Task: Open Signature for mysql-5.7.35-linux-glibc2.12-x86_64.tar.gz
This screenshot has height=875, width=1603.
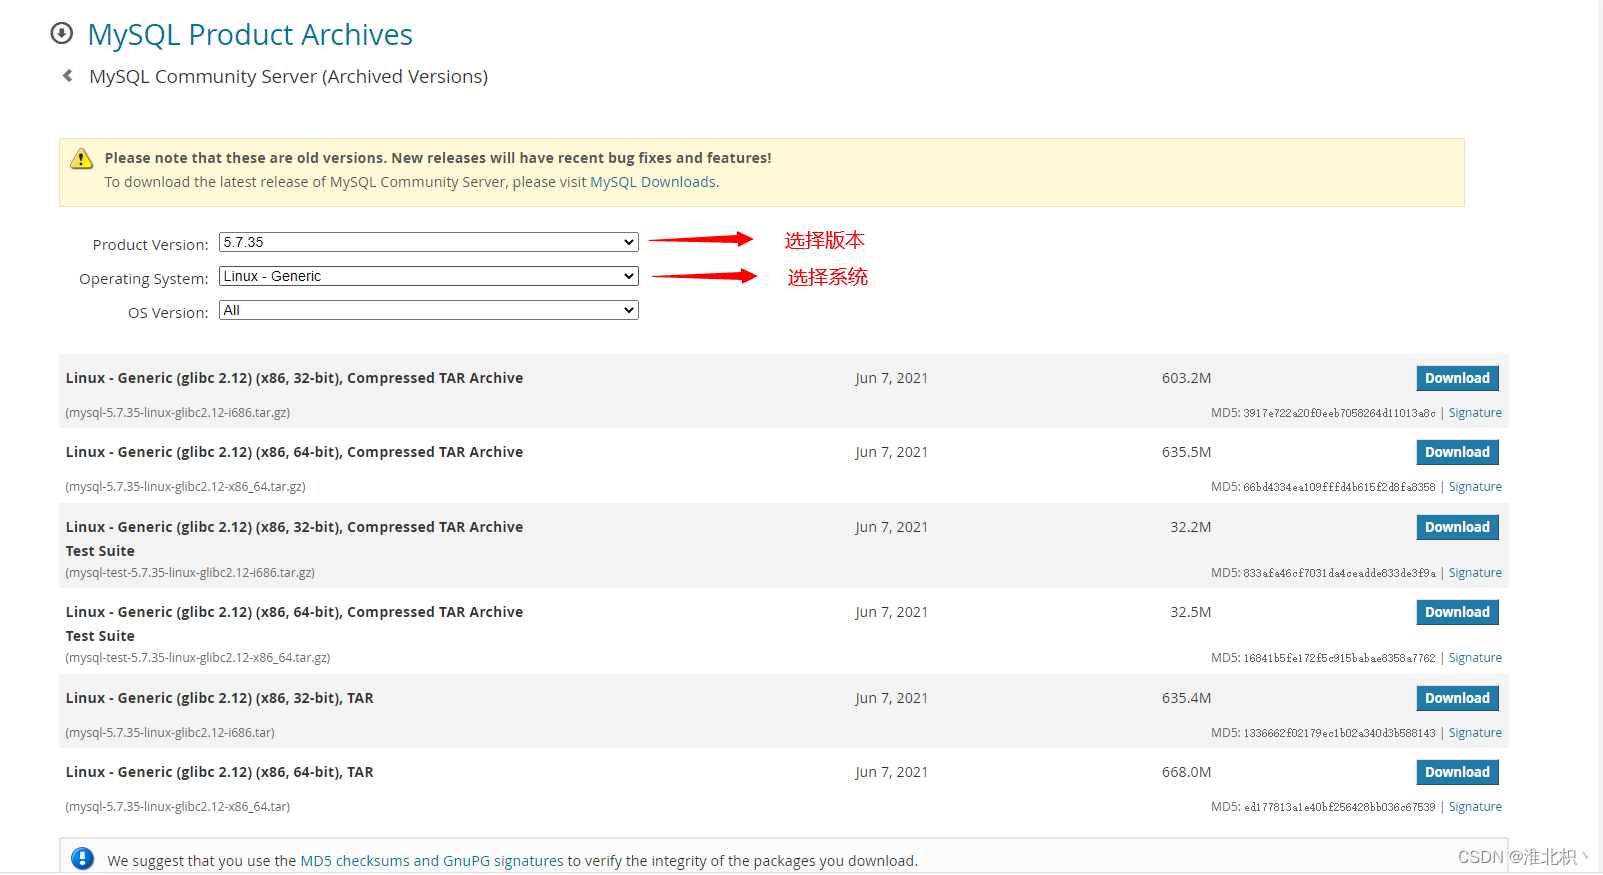Action: pyautogui.click(x=1475, y=487)
